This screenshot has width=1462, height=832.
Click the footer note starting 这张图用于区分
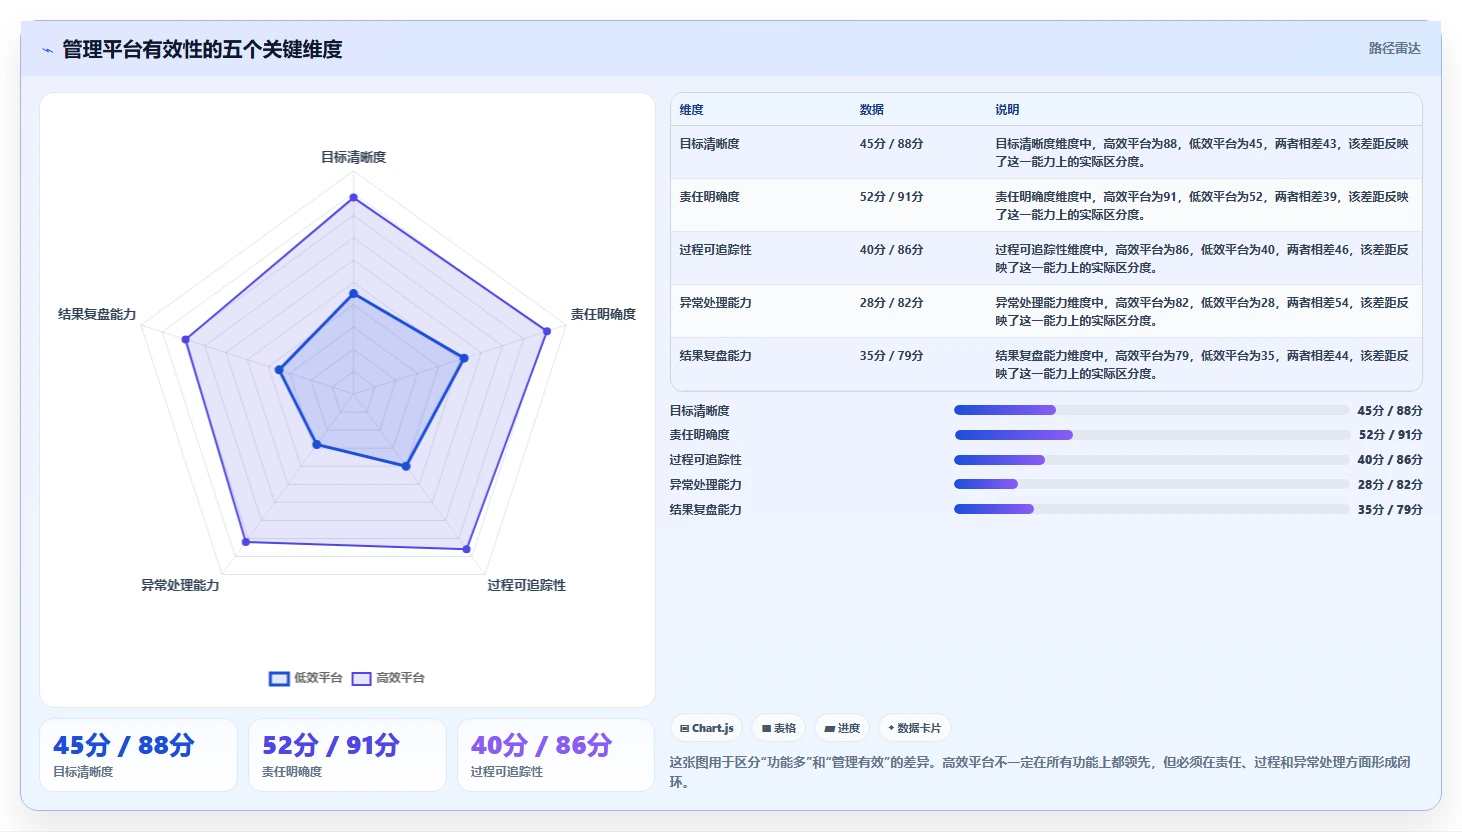(x=1040, y=772)
